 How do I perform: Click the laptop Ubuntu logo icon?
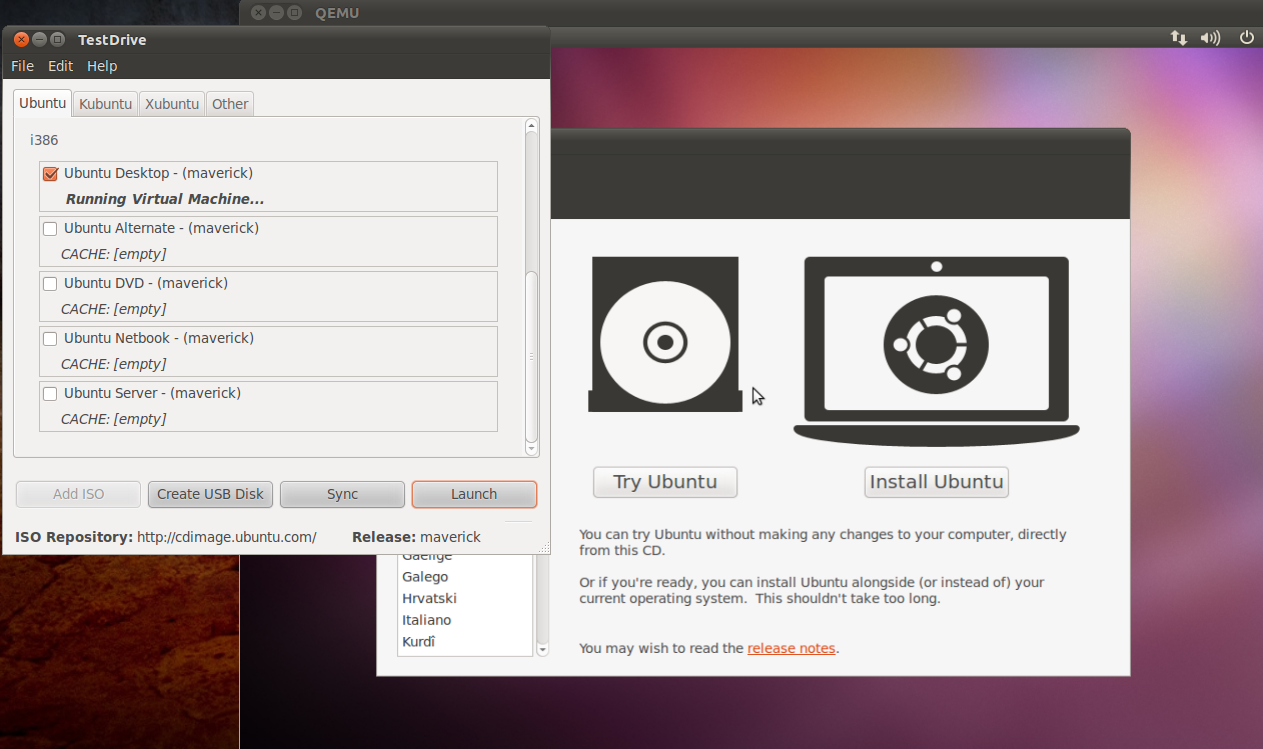[936, 351]
